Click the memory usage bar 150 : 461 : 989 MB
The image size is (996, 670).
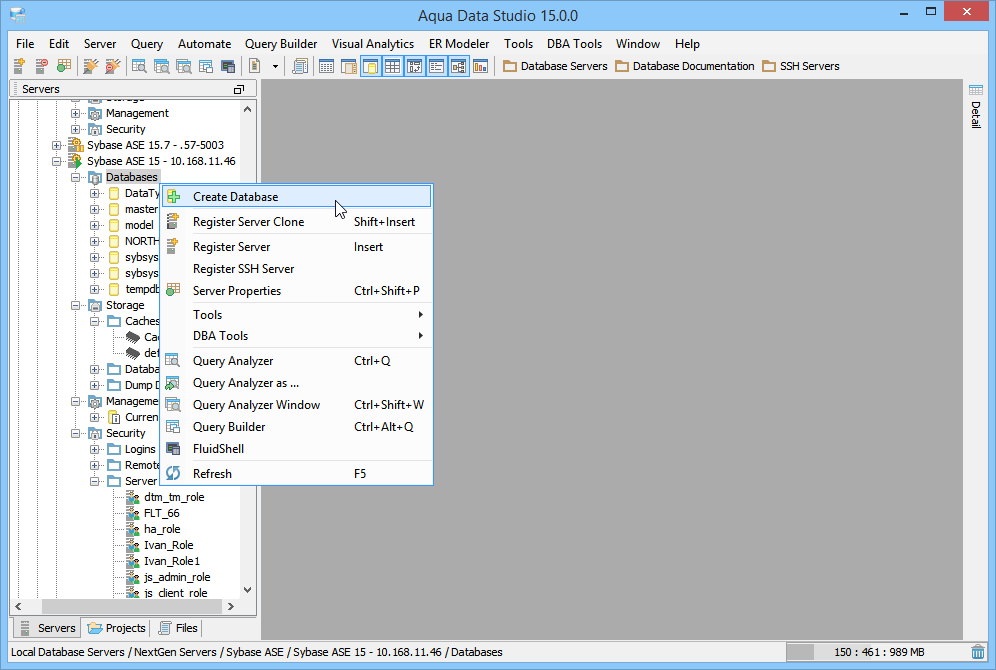pos(877,652)
